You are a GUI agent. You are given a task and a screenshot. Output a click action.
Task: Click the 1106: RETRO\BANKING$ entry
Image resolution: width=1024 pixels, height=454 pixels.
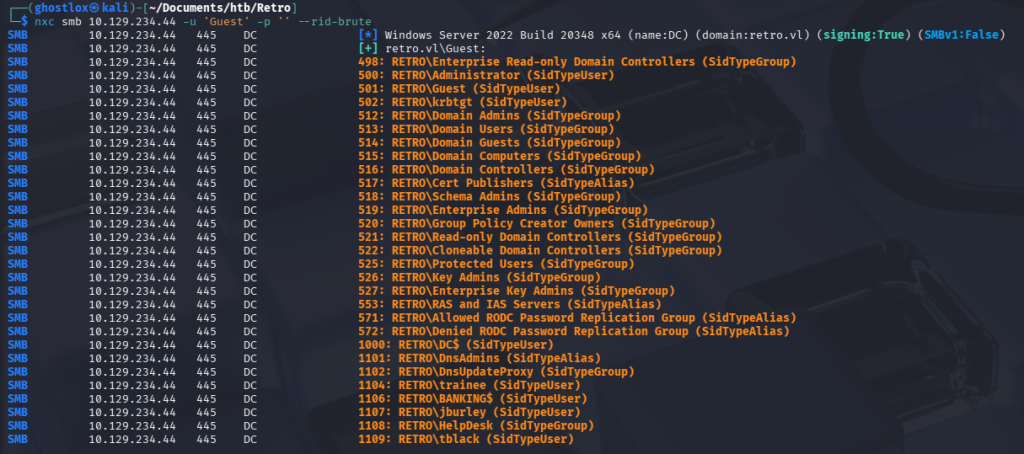click(x=479, y=398)
